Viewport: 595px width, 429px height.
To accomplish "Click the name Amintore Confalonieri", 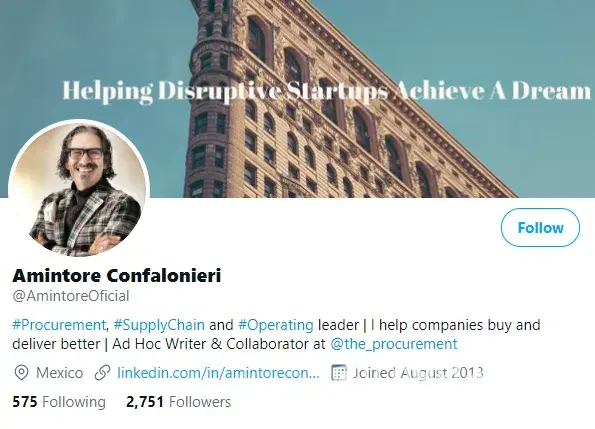I will [x=116, y=275].
